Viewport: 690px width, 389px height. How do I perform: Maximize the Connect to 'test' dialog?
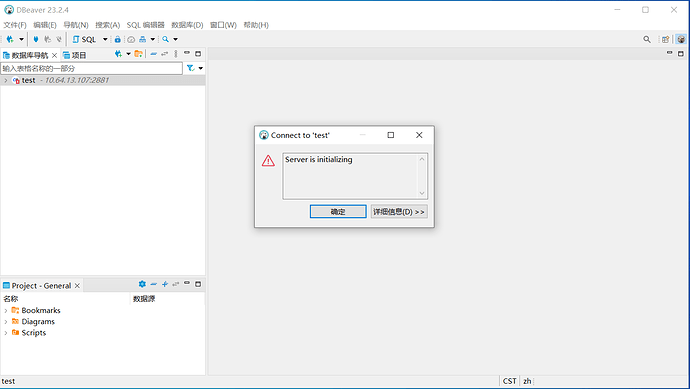click(x=390, y=135)
